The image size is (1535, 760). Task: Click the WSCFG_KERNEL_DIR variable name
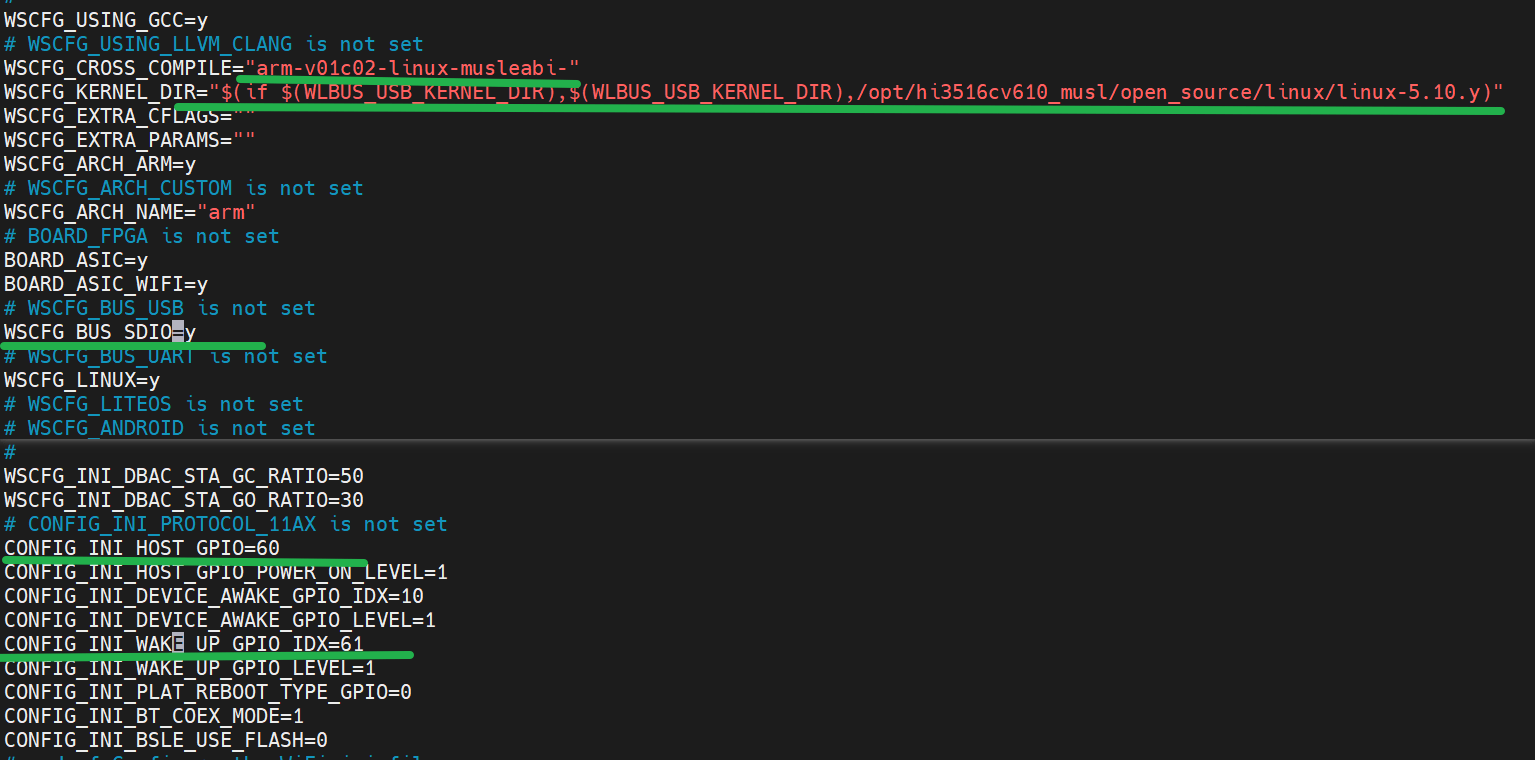pos(100,92)
